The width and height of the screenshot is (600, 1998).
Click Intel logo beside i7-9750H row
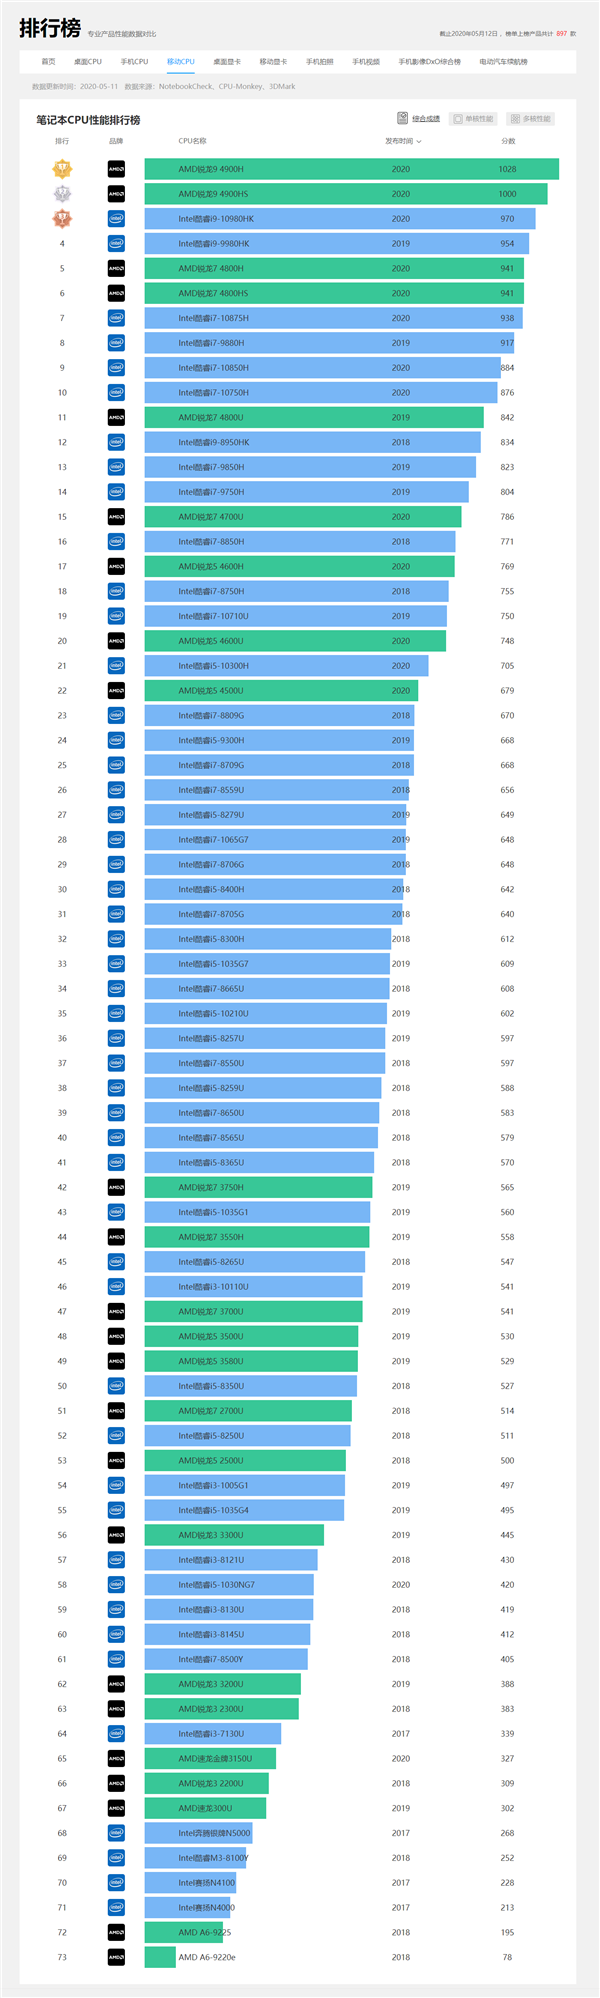(x=116, y=492)
